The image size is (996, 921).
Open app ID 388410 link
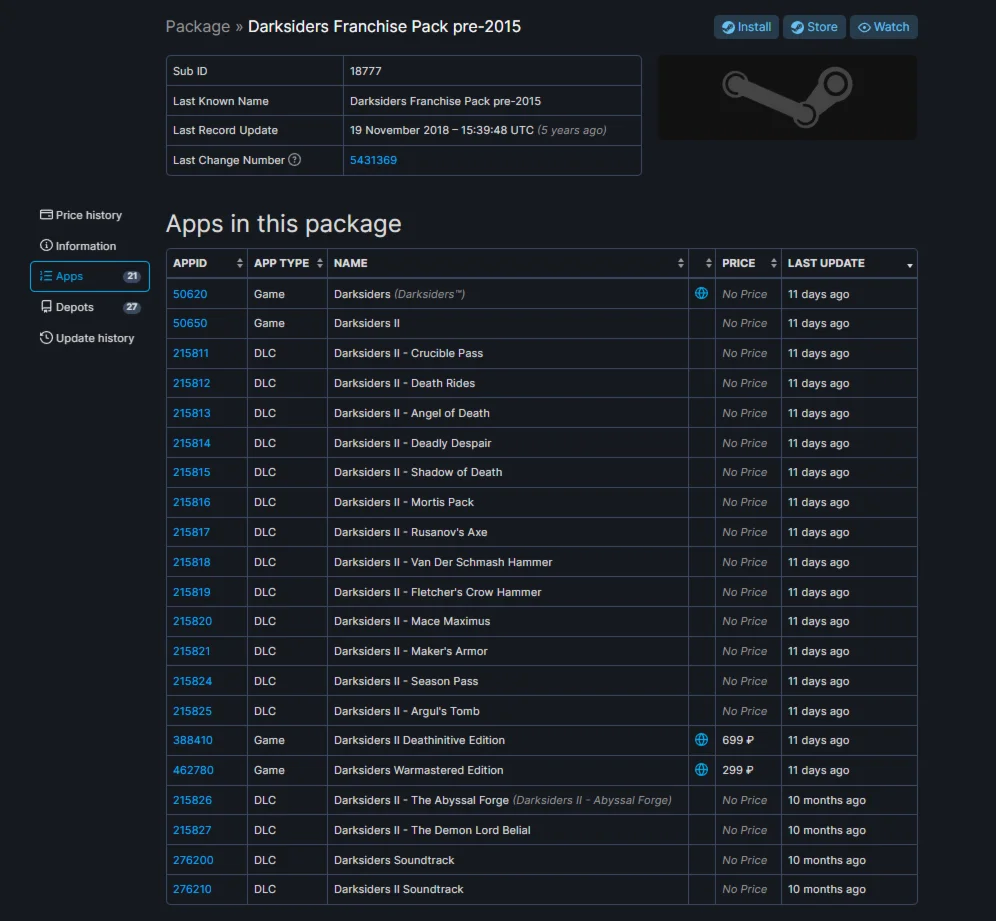pyautogui.click(x=192, y=740)
